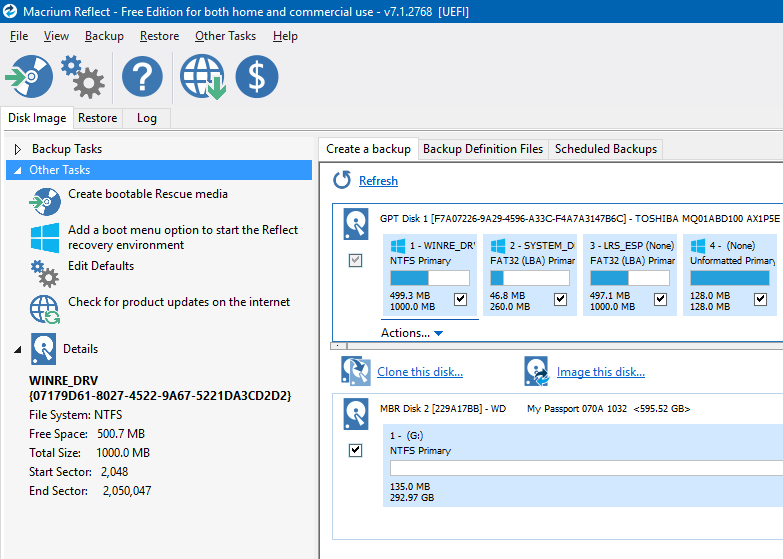783x559 pixels.
Task: Click the GPT Disk 1 drive icon
Action: (x=356, y=224)
